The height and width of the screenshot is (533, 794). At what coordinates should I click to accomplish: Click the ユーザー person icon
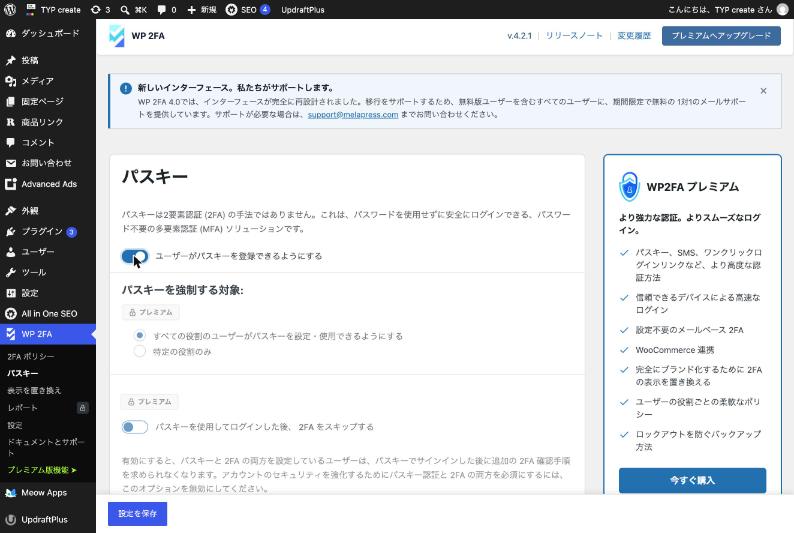pos(11,252)
